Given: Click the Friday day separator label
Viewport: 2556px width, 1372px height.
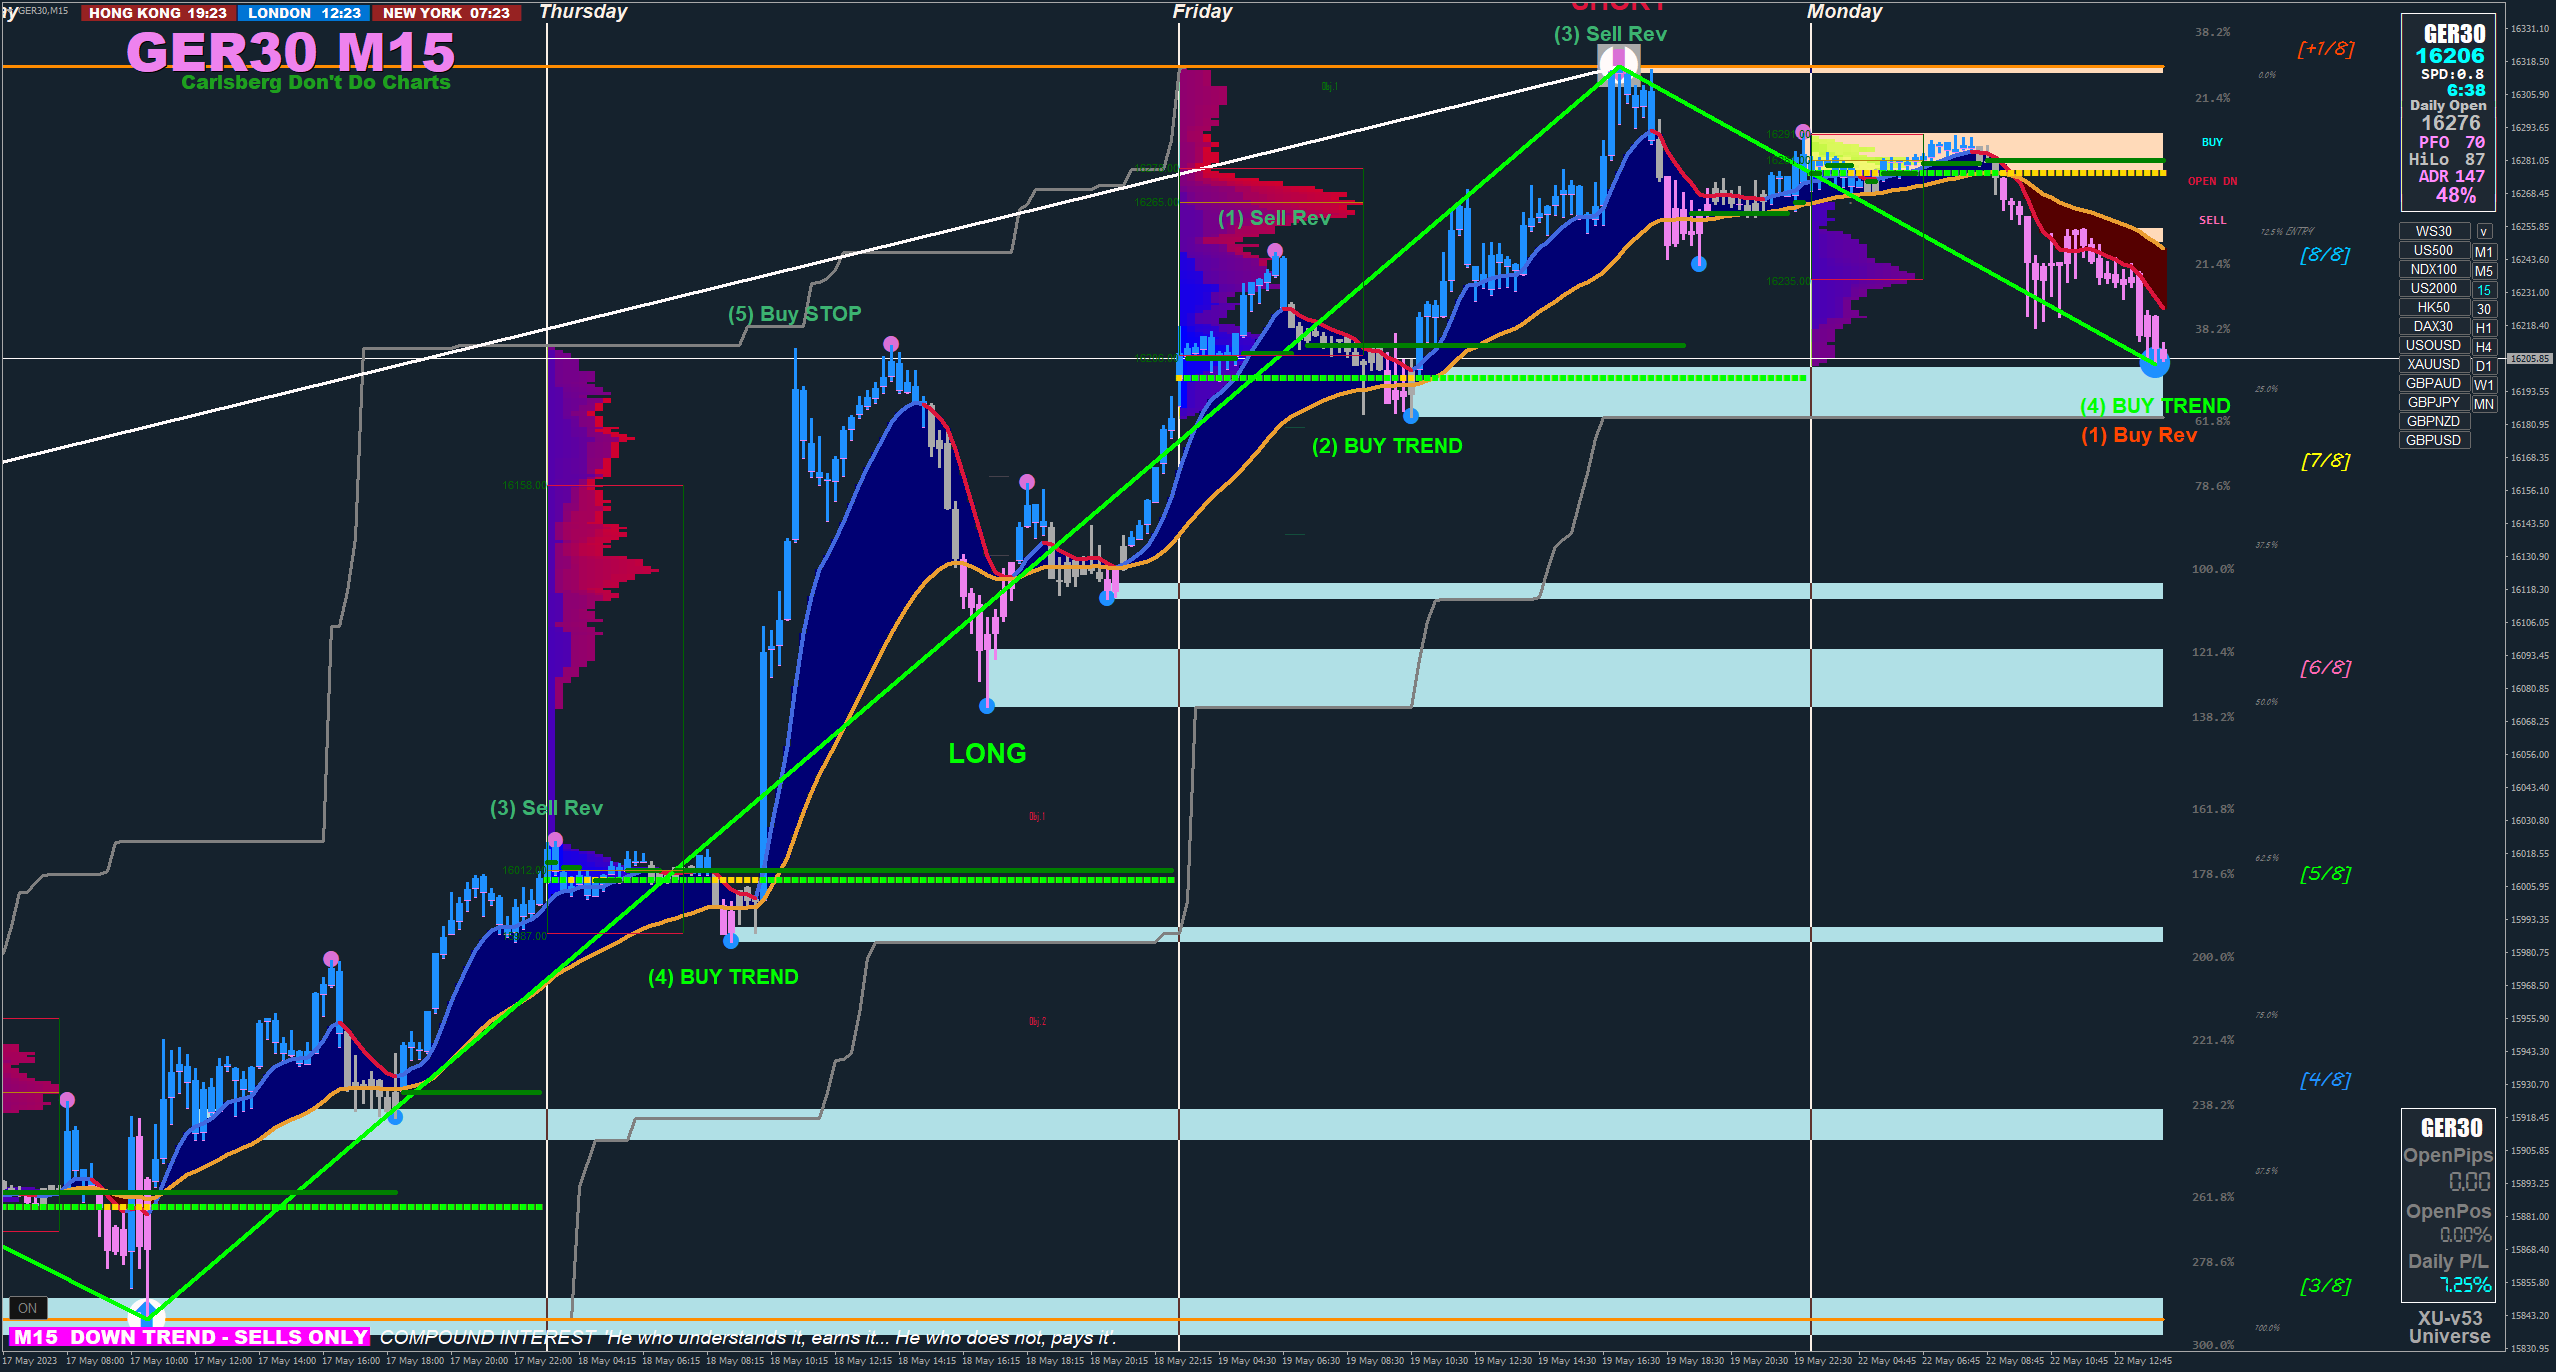Looking at the screenshot, I should pyautogui.click(x=1202, y=12).
